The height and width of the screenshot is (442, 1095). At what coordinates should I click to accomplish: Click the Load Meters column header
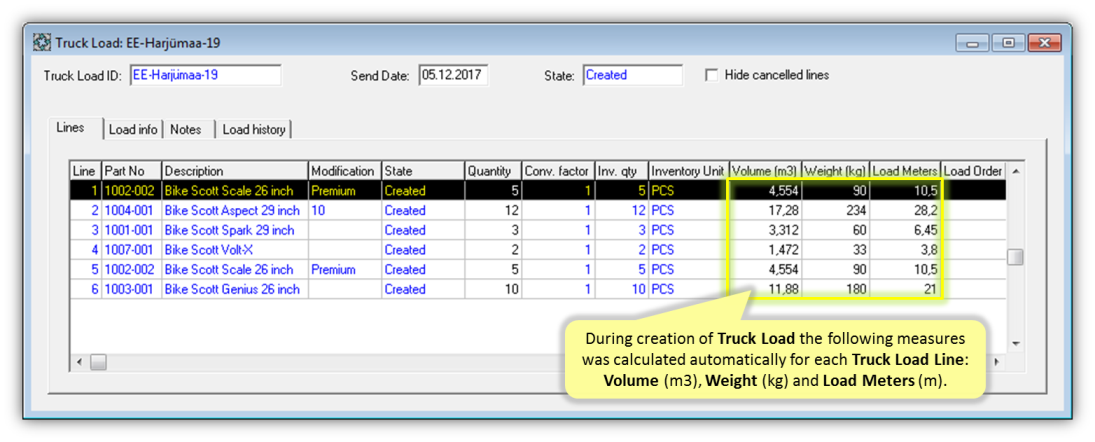905,171
